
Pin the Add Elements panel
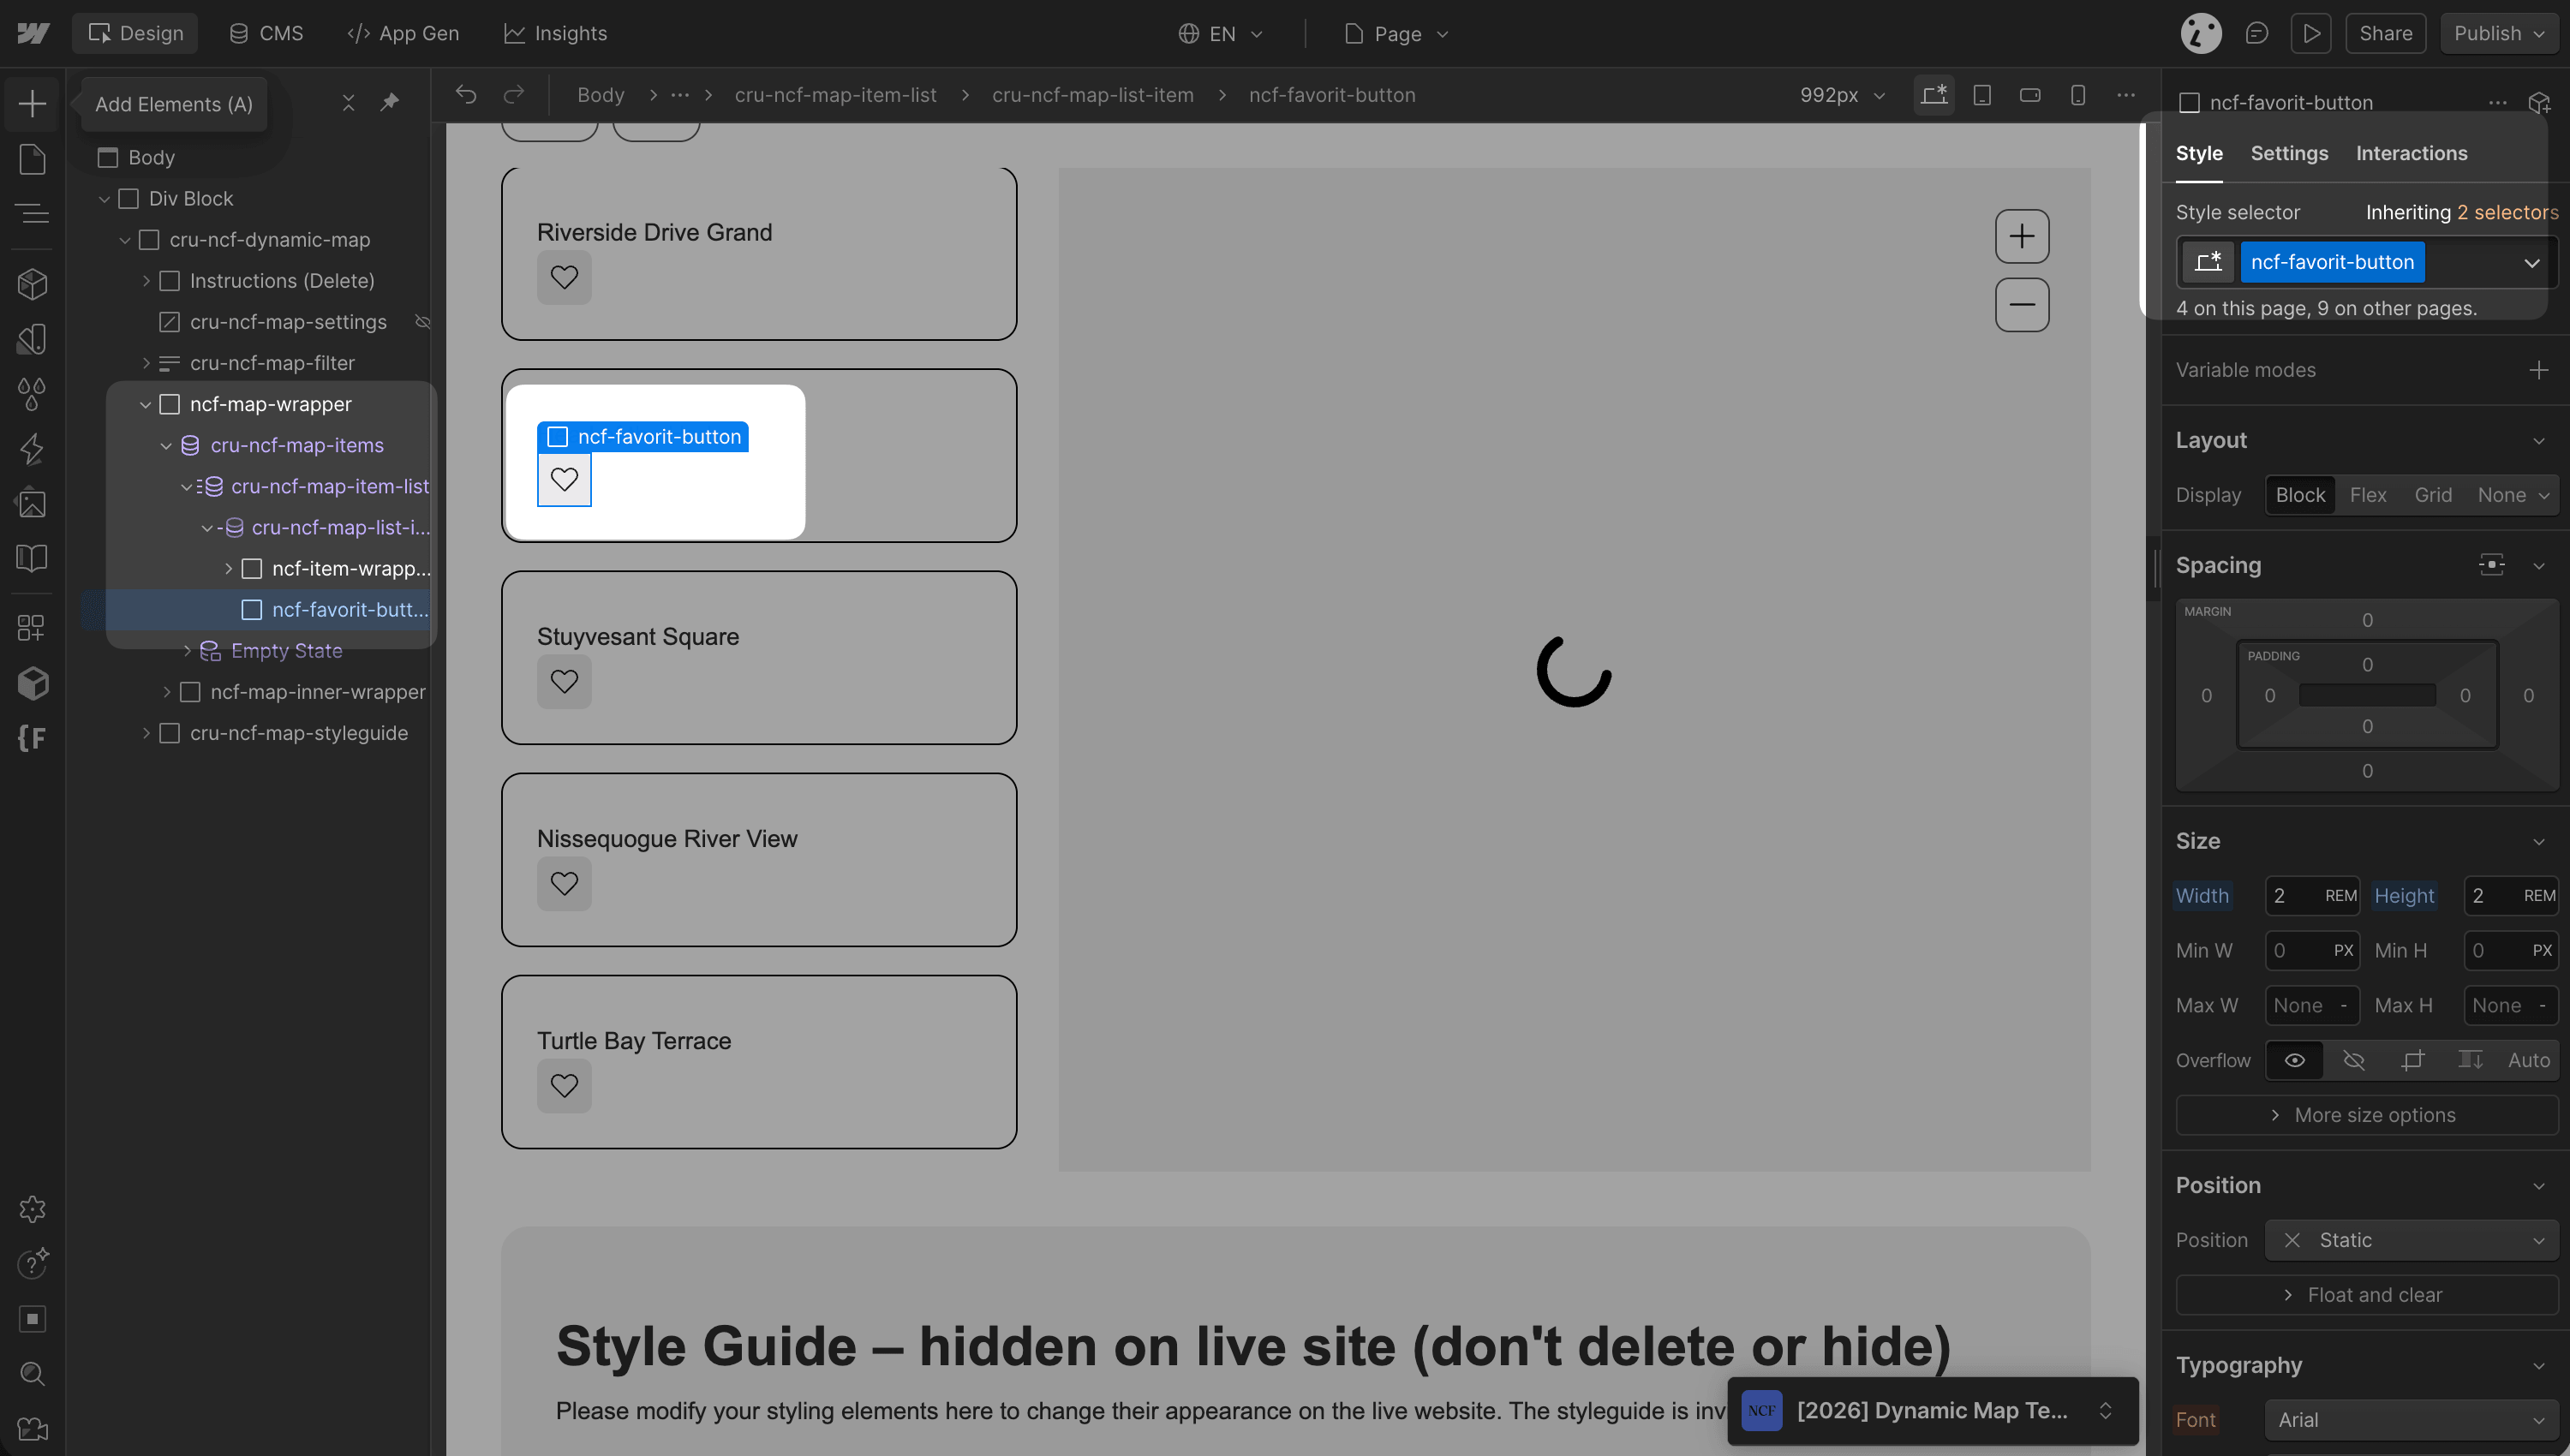point(390,102)
